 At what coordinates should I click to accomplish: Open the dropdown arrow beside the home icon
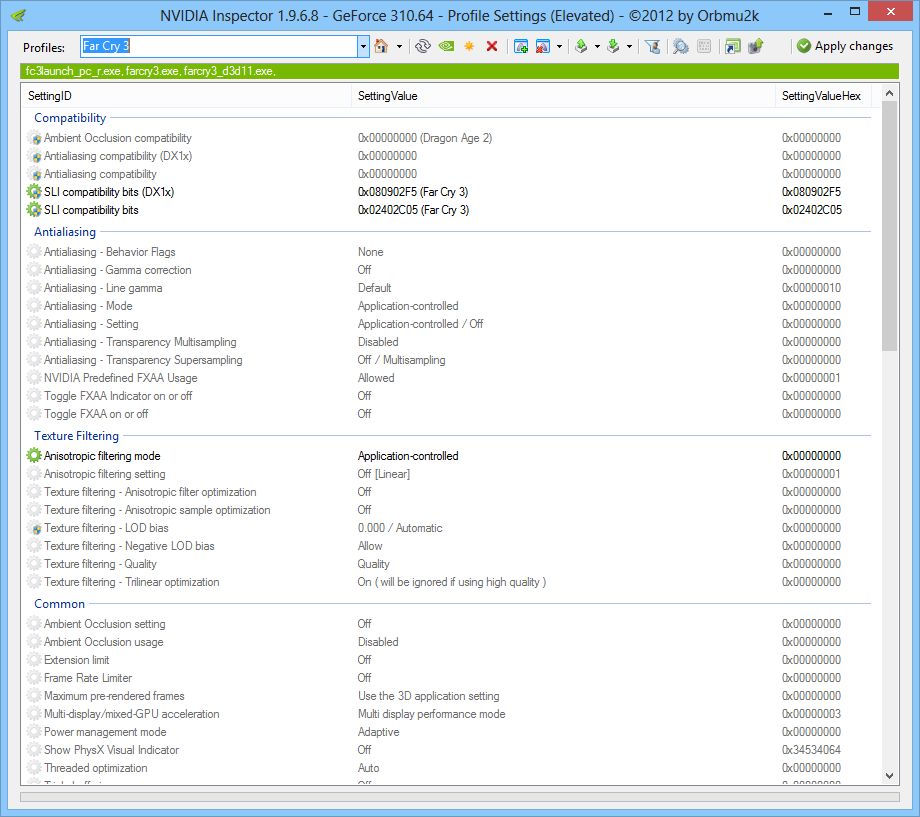400,46
